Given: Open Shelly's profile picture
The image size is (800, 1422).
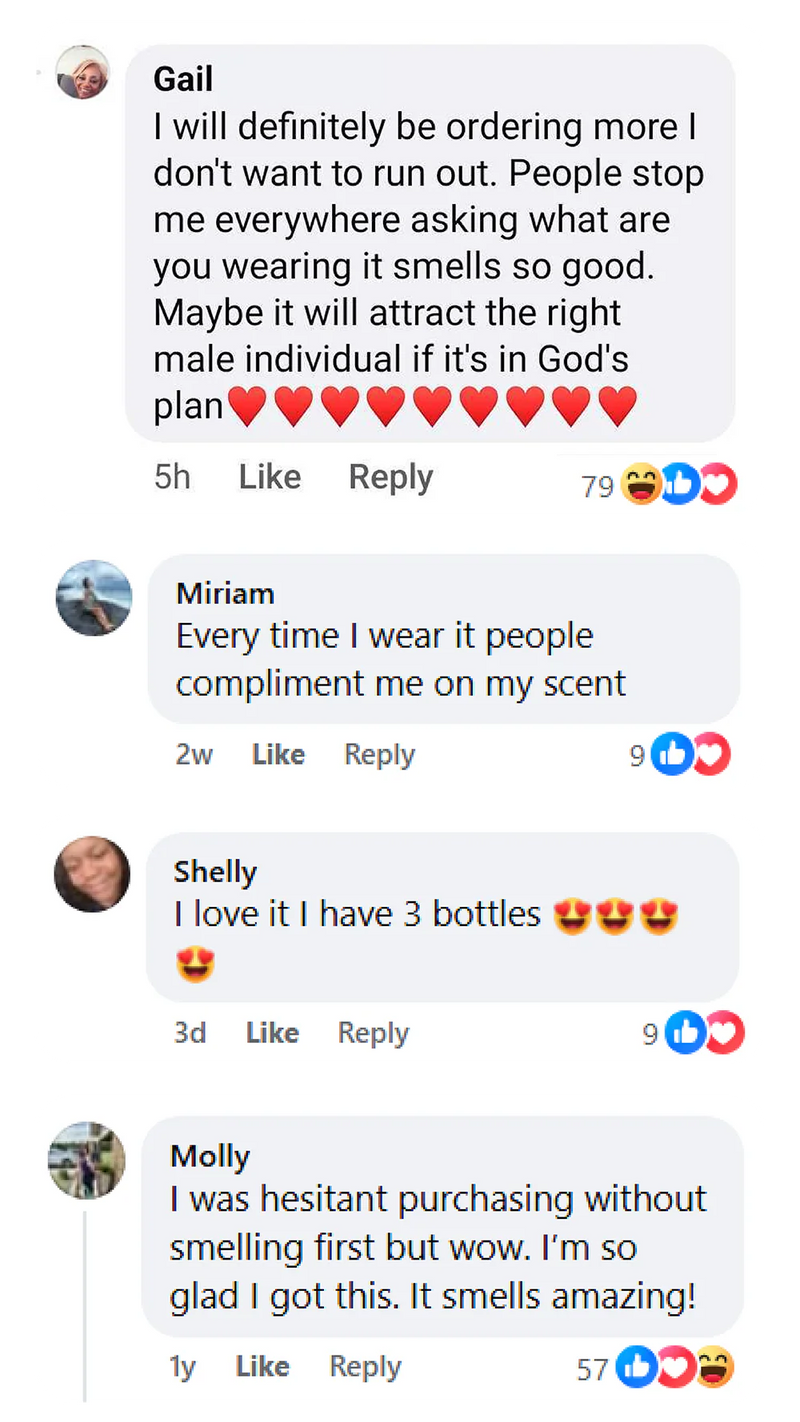Looking at the screenshot, I should 91,873.
